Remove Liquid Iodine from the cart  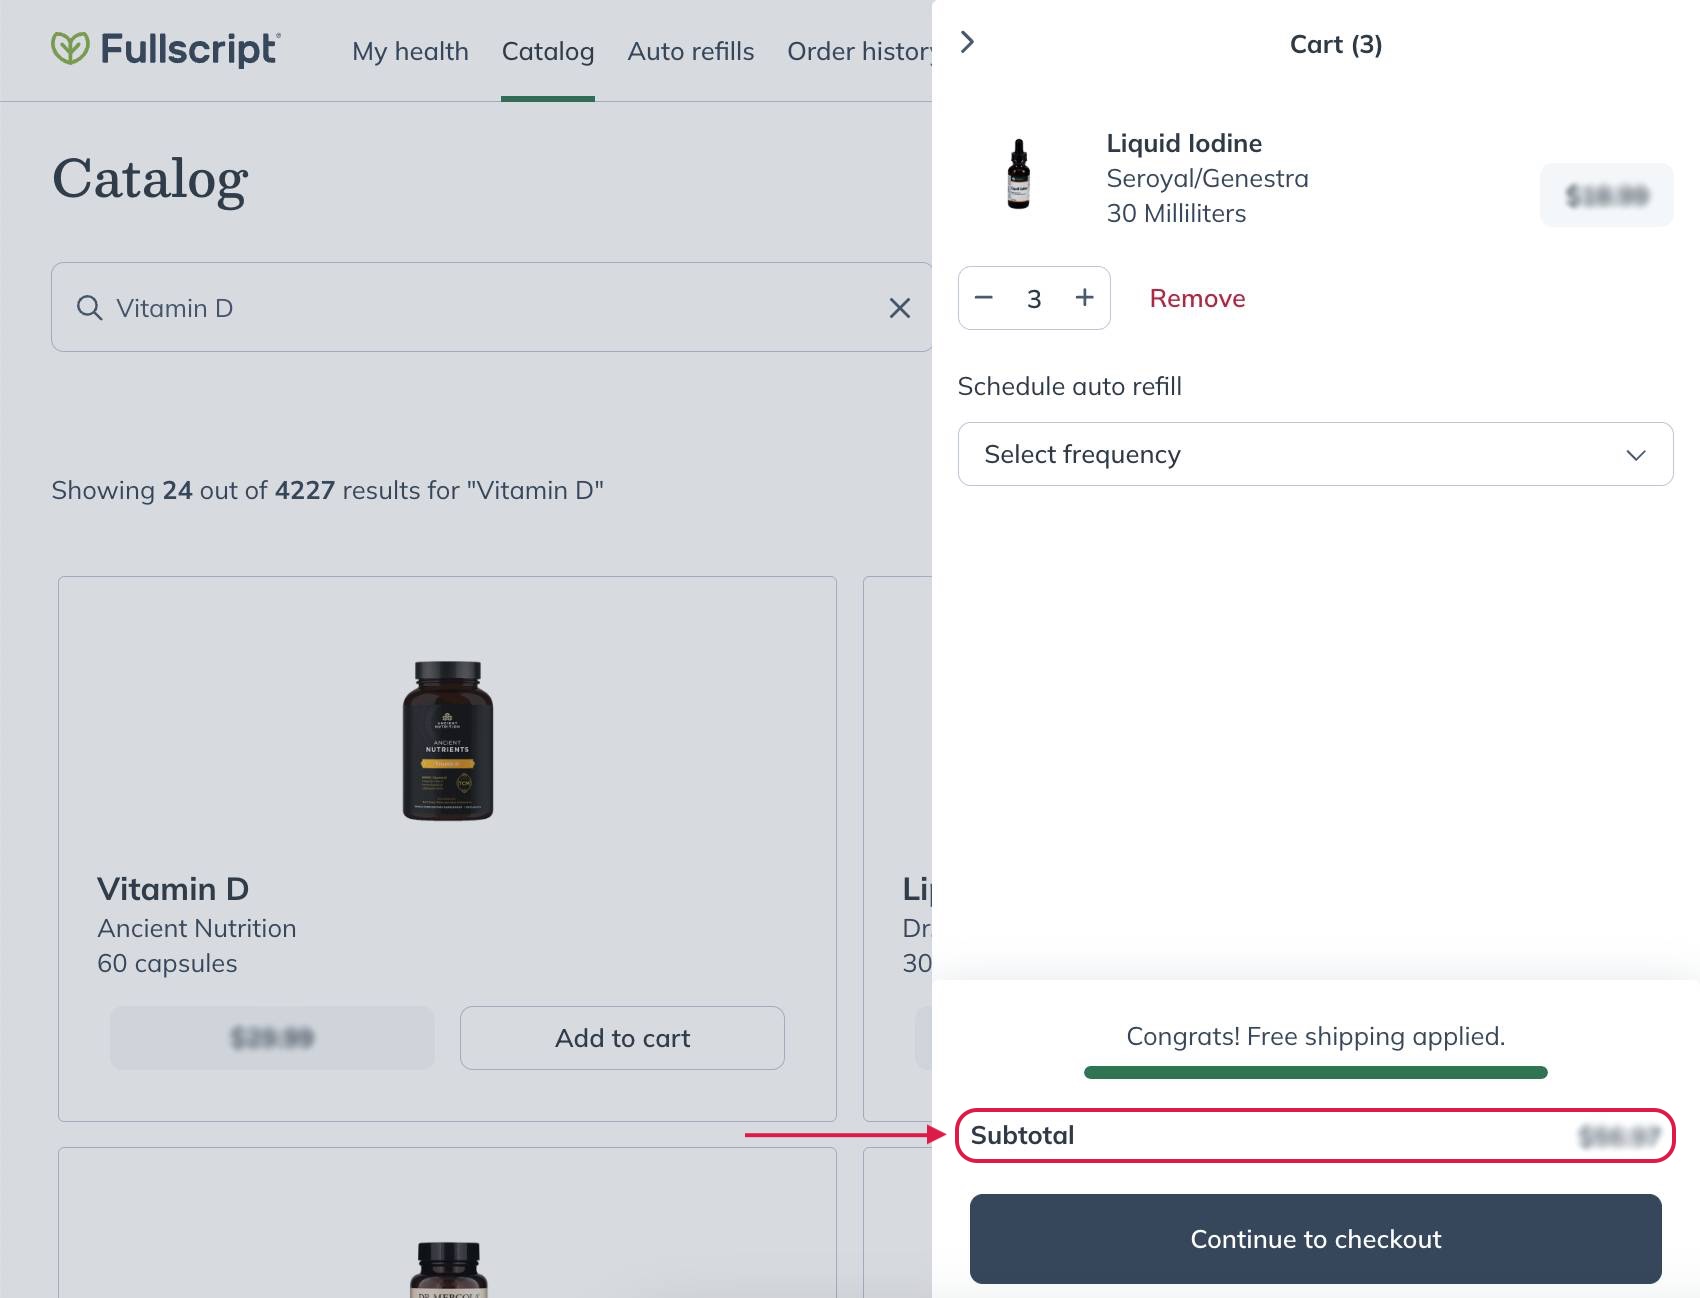[x=1197, y=298]
